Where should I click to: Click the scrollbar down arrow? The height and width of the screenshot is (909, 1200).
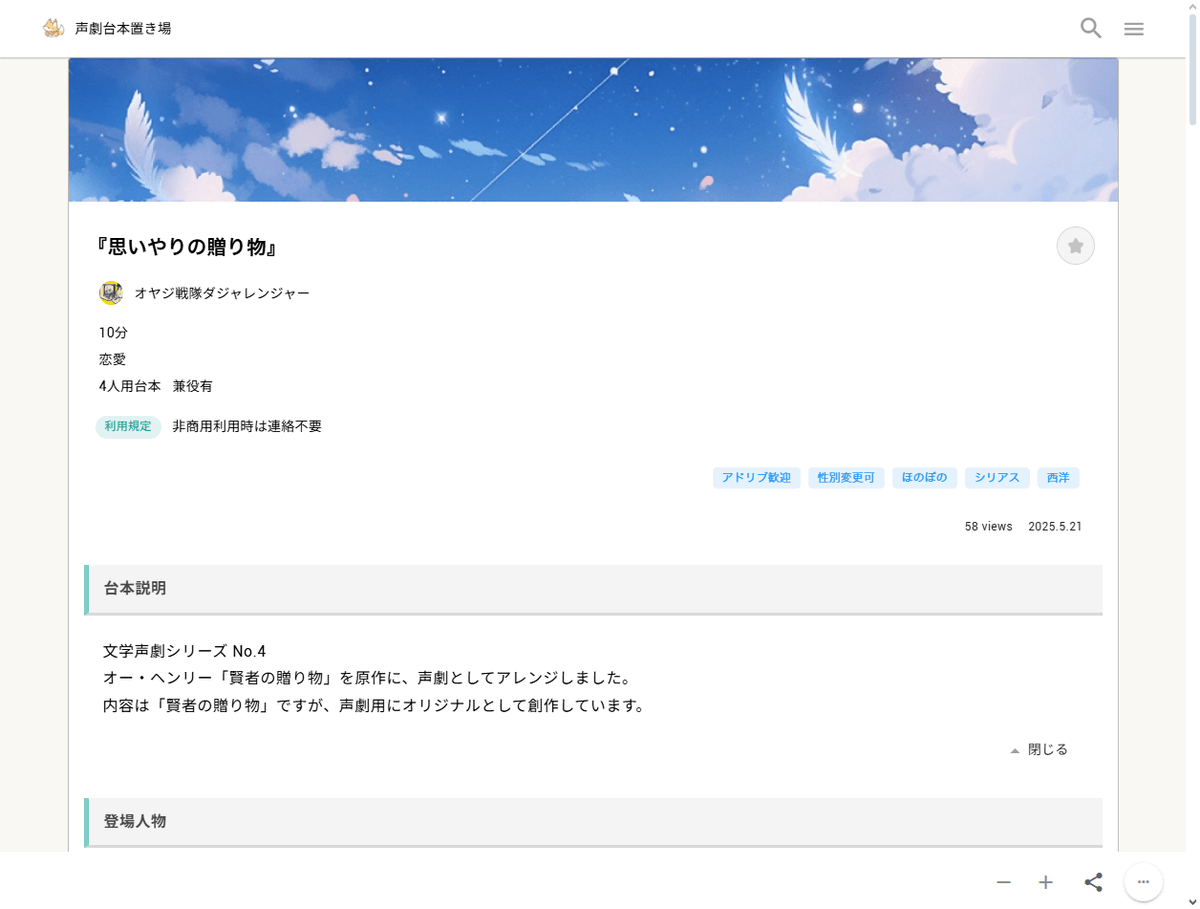click(1192, 902)
